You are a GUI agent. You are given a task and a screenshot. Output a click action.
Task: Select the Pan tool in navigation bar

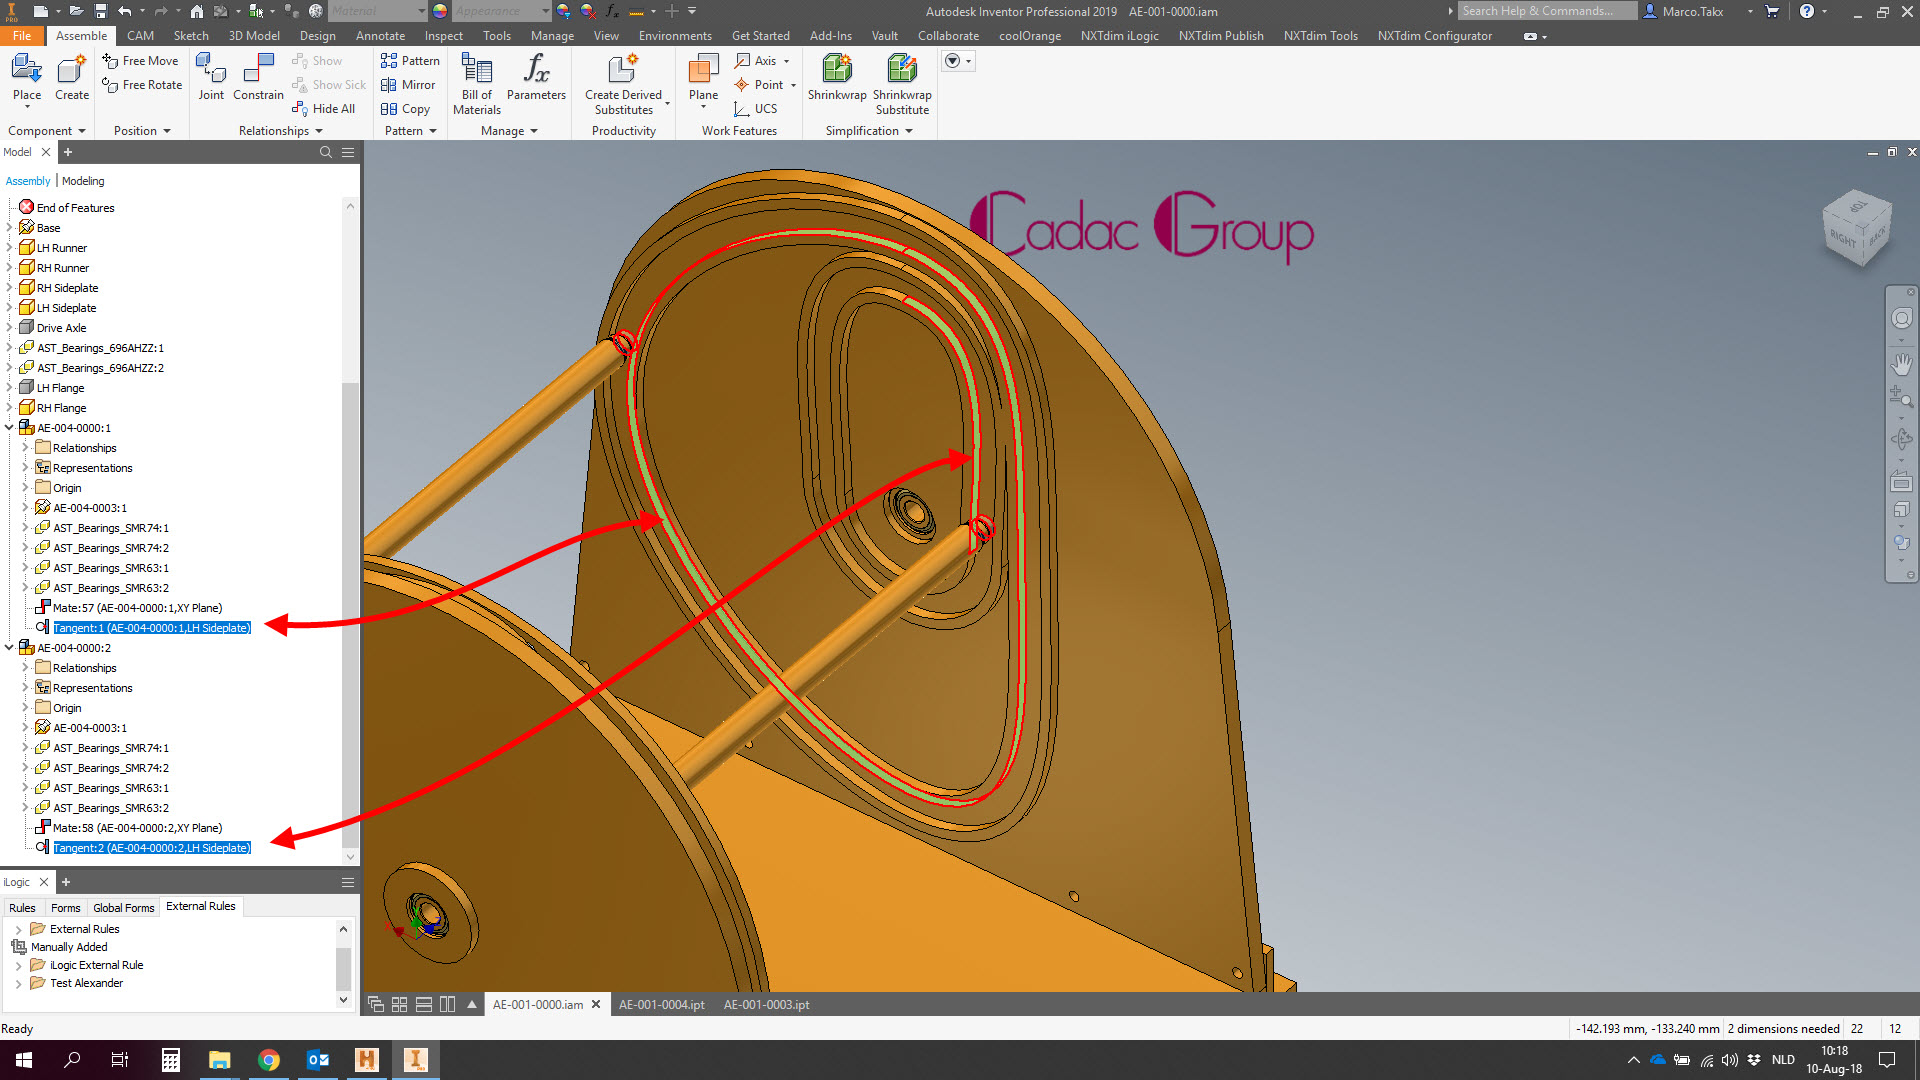pyautogui.click(x=1903, y=364)
